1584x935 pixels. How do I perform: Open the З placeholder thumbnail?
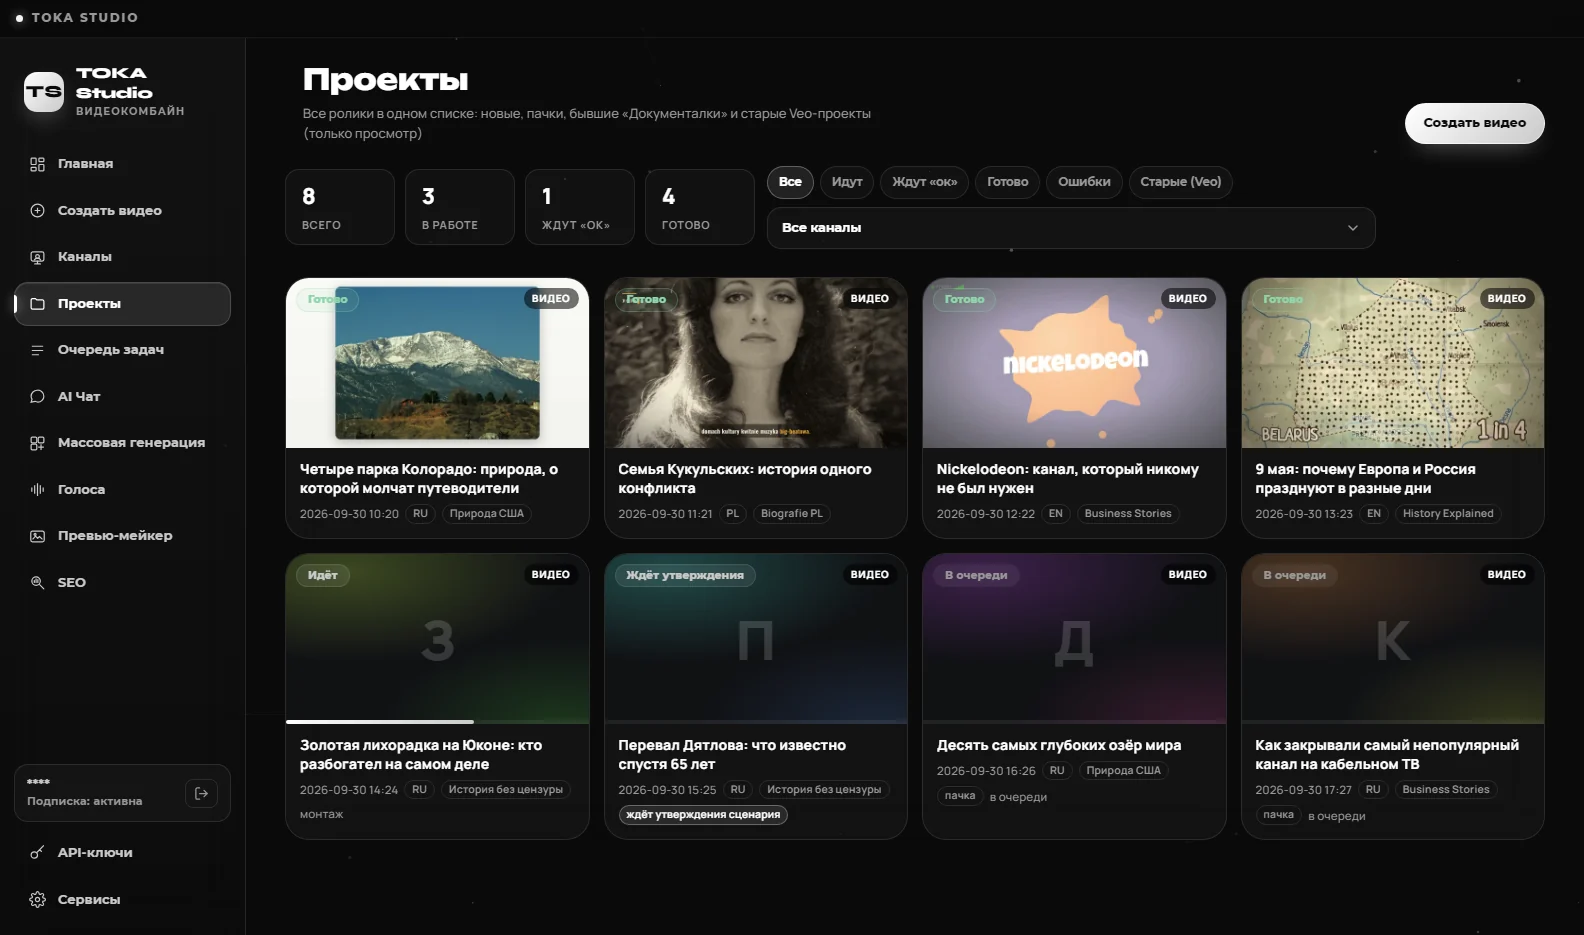tap(437, 639)
